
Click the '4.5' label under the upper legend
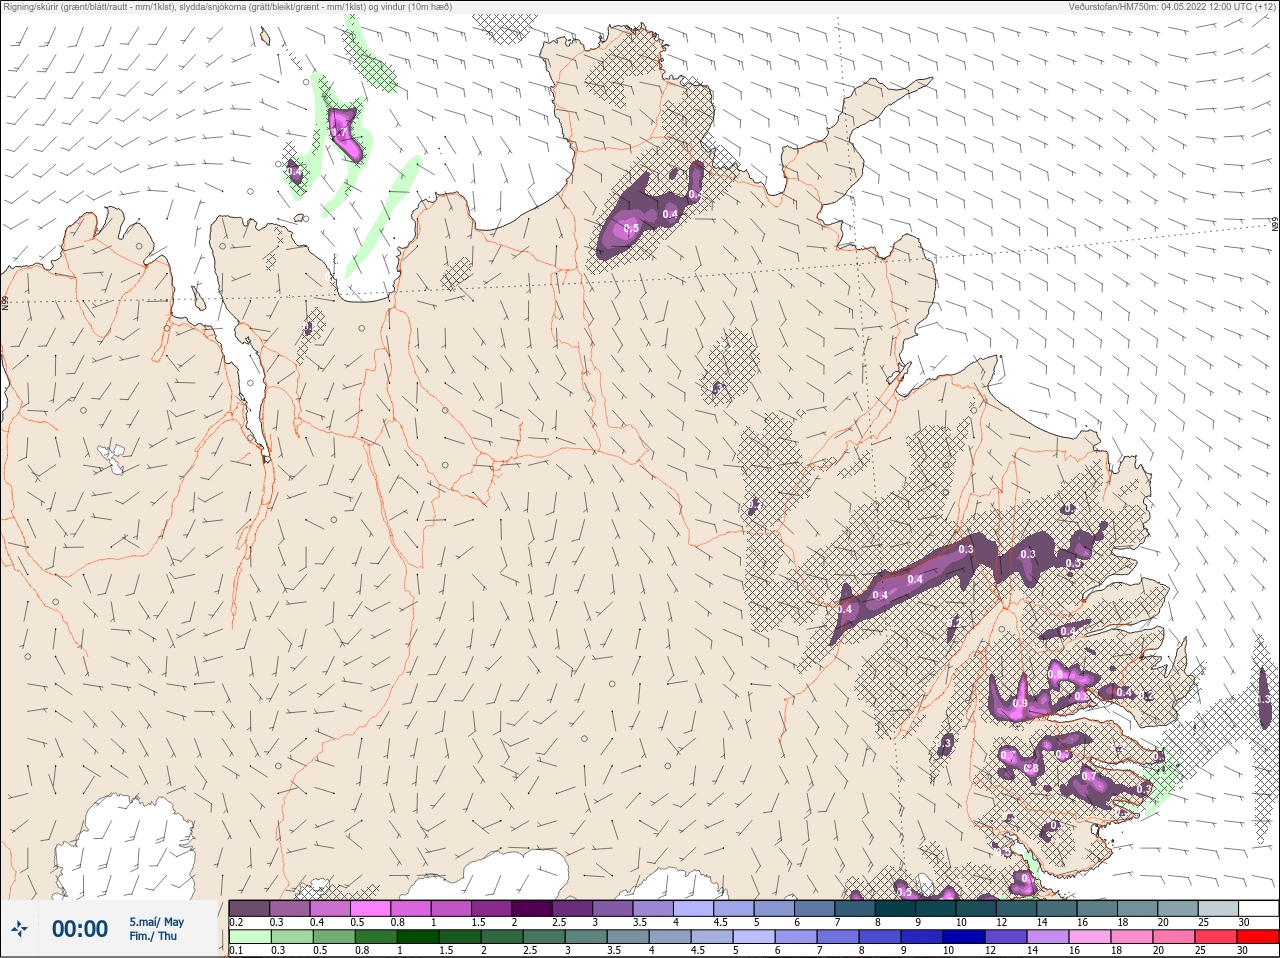tap(720, 922)
